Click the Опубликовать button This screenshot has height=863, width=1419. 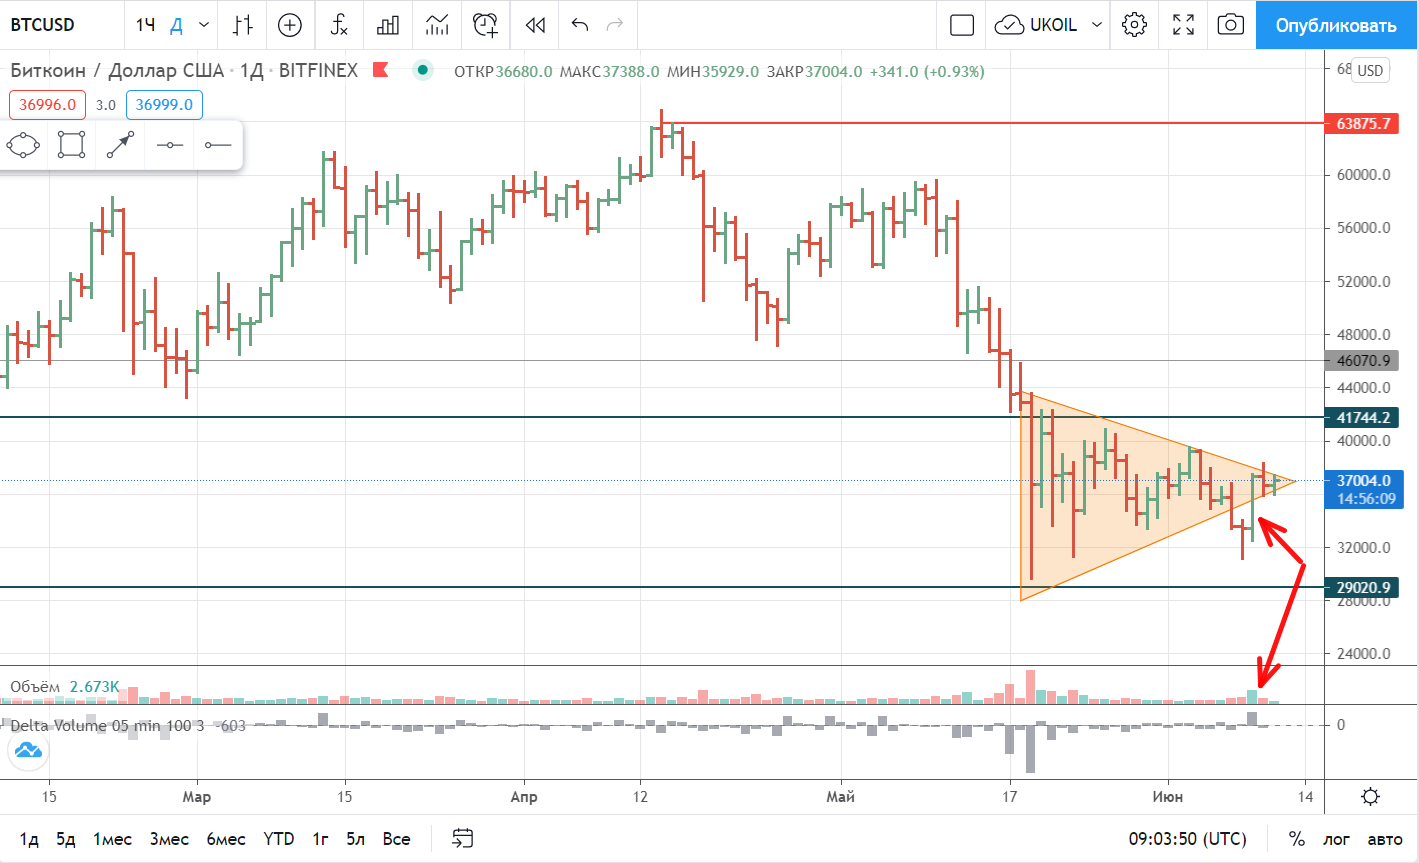point(1336,25)
